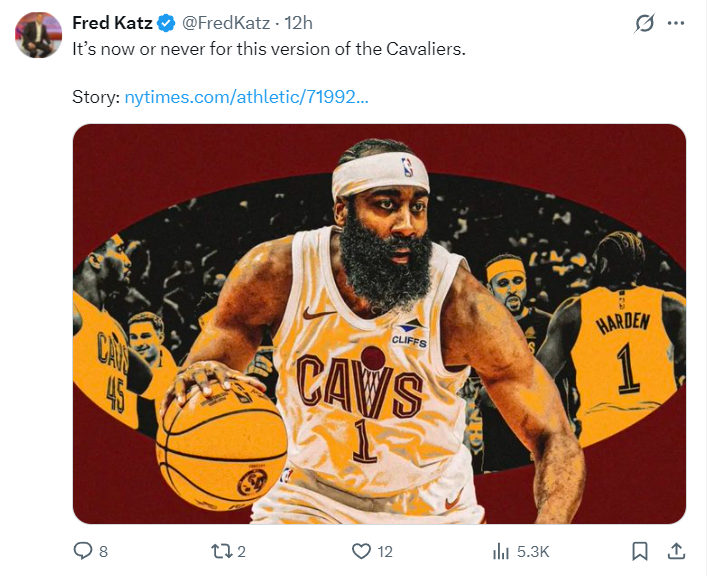This screenshot has height=576, width=708.
Task: Click the Fred Katz display name
Action: point(112,23)
